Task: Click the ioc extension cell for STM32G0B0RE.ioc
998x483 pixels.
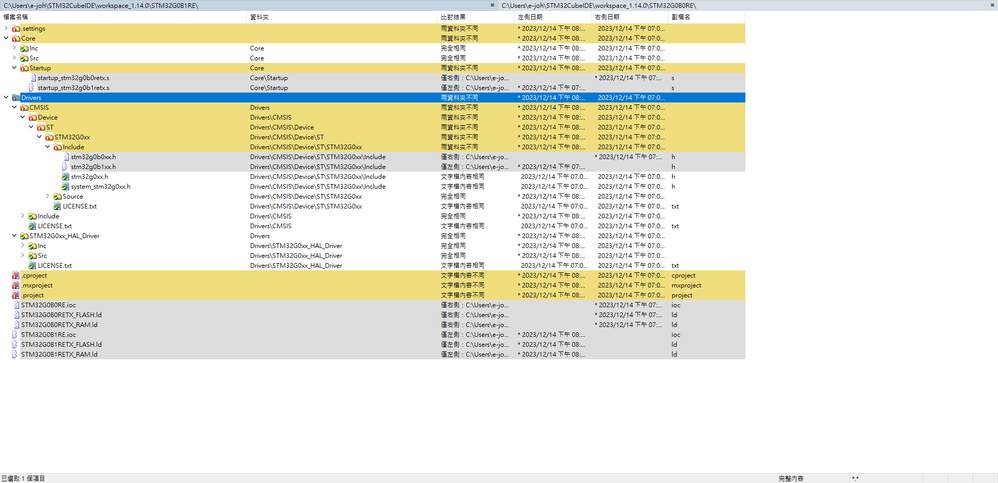Action: click(x=706, y=305)
